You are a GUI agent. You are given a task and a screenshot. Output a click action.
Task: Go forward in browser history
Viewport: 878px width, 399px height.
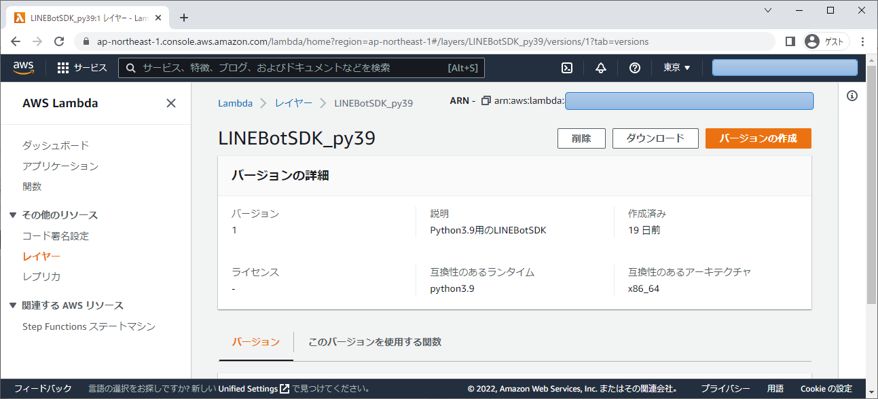click(37, 41)
